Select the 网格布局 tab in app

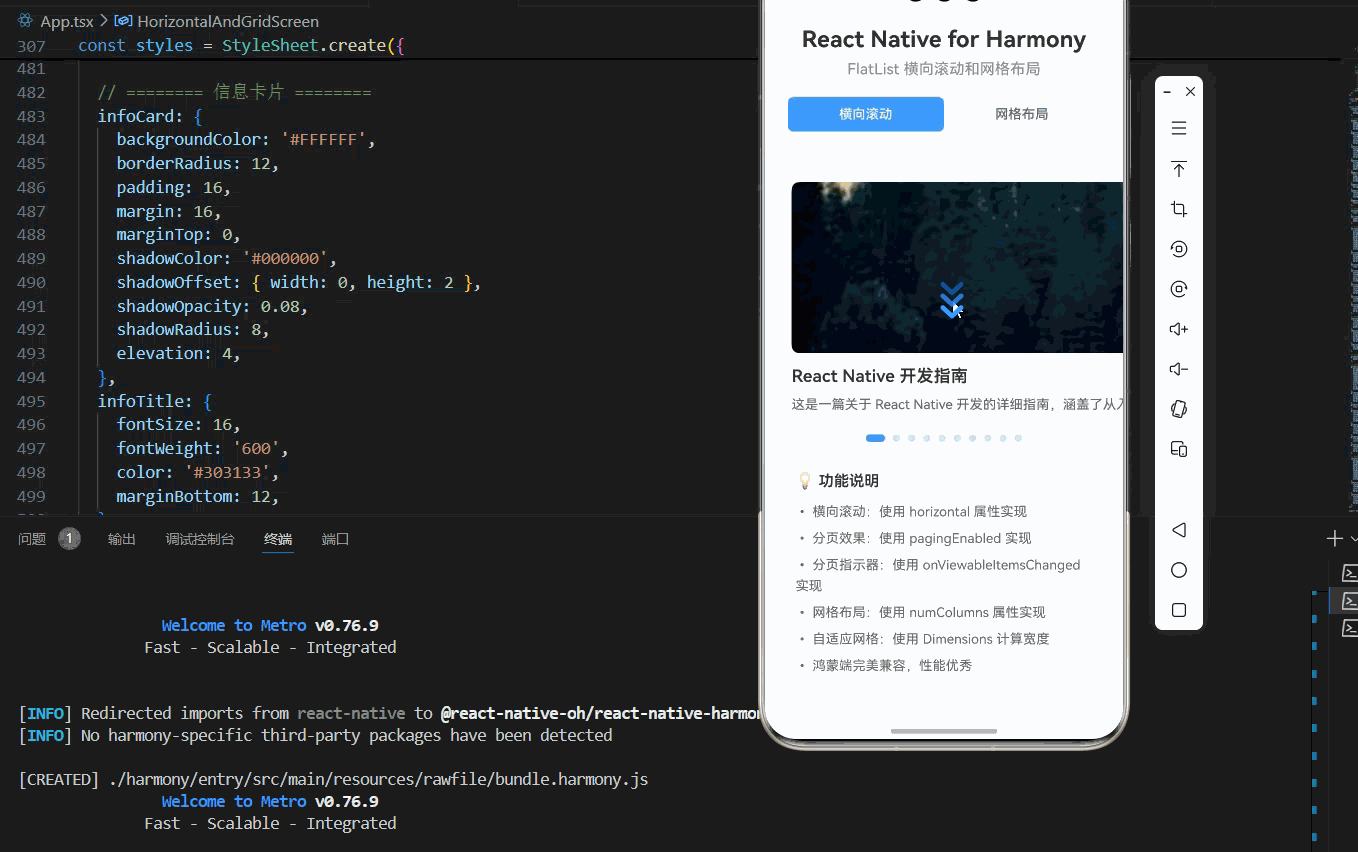pos(1022,114)
